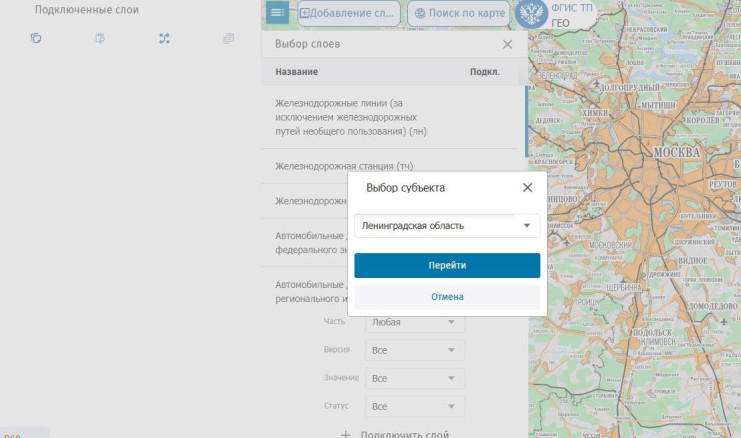The image size is (741, 438).
Task: Click Подключить слой with plus sign
Action: tap(395, 434)
